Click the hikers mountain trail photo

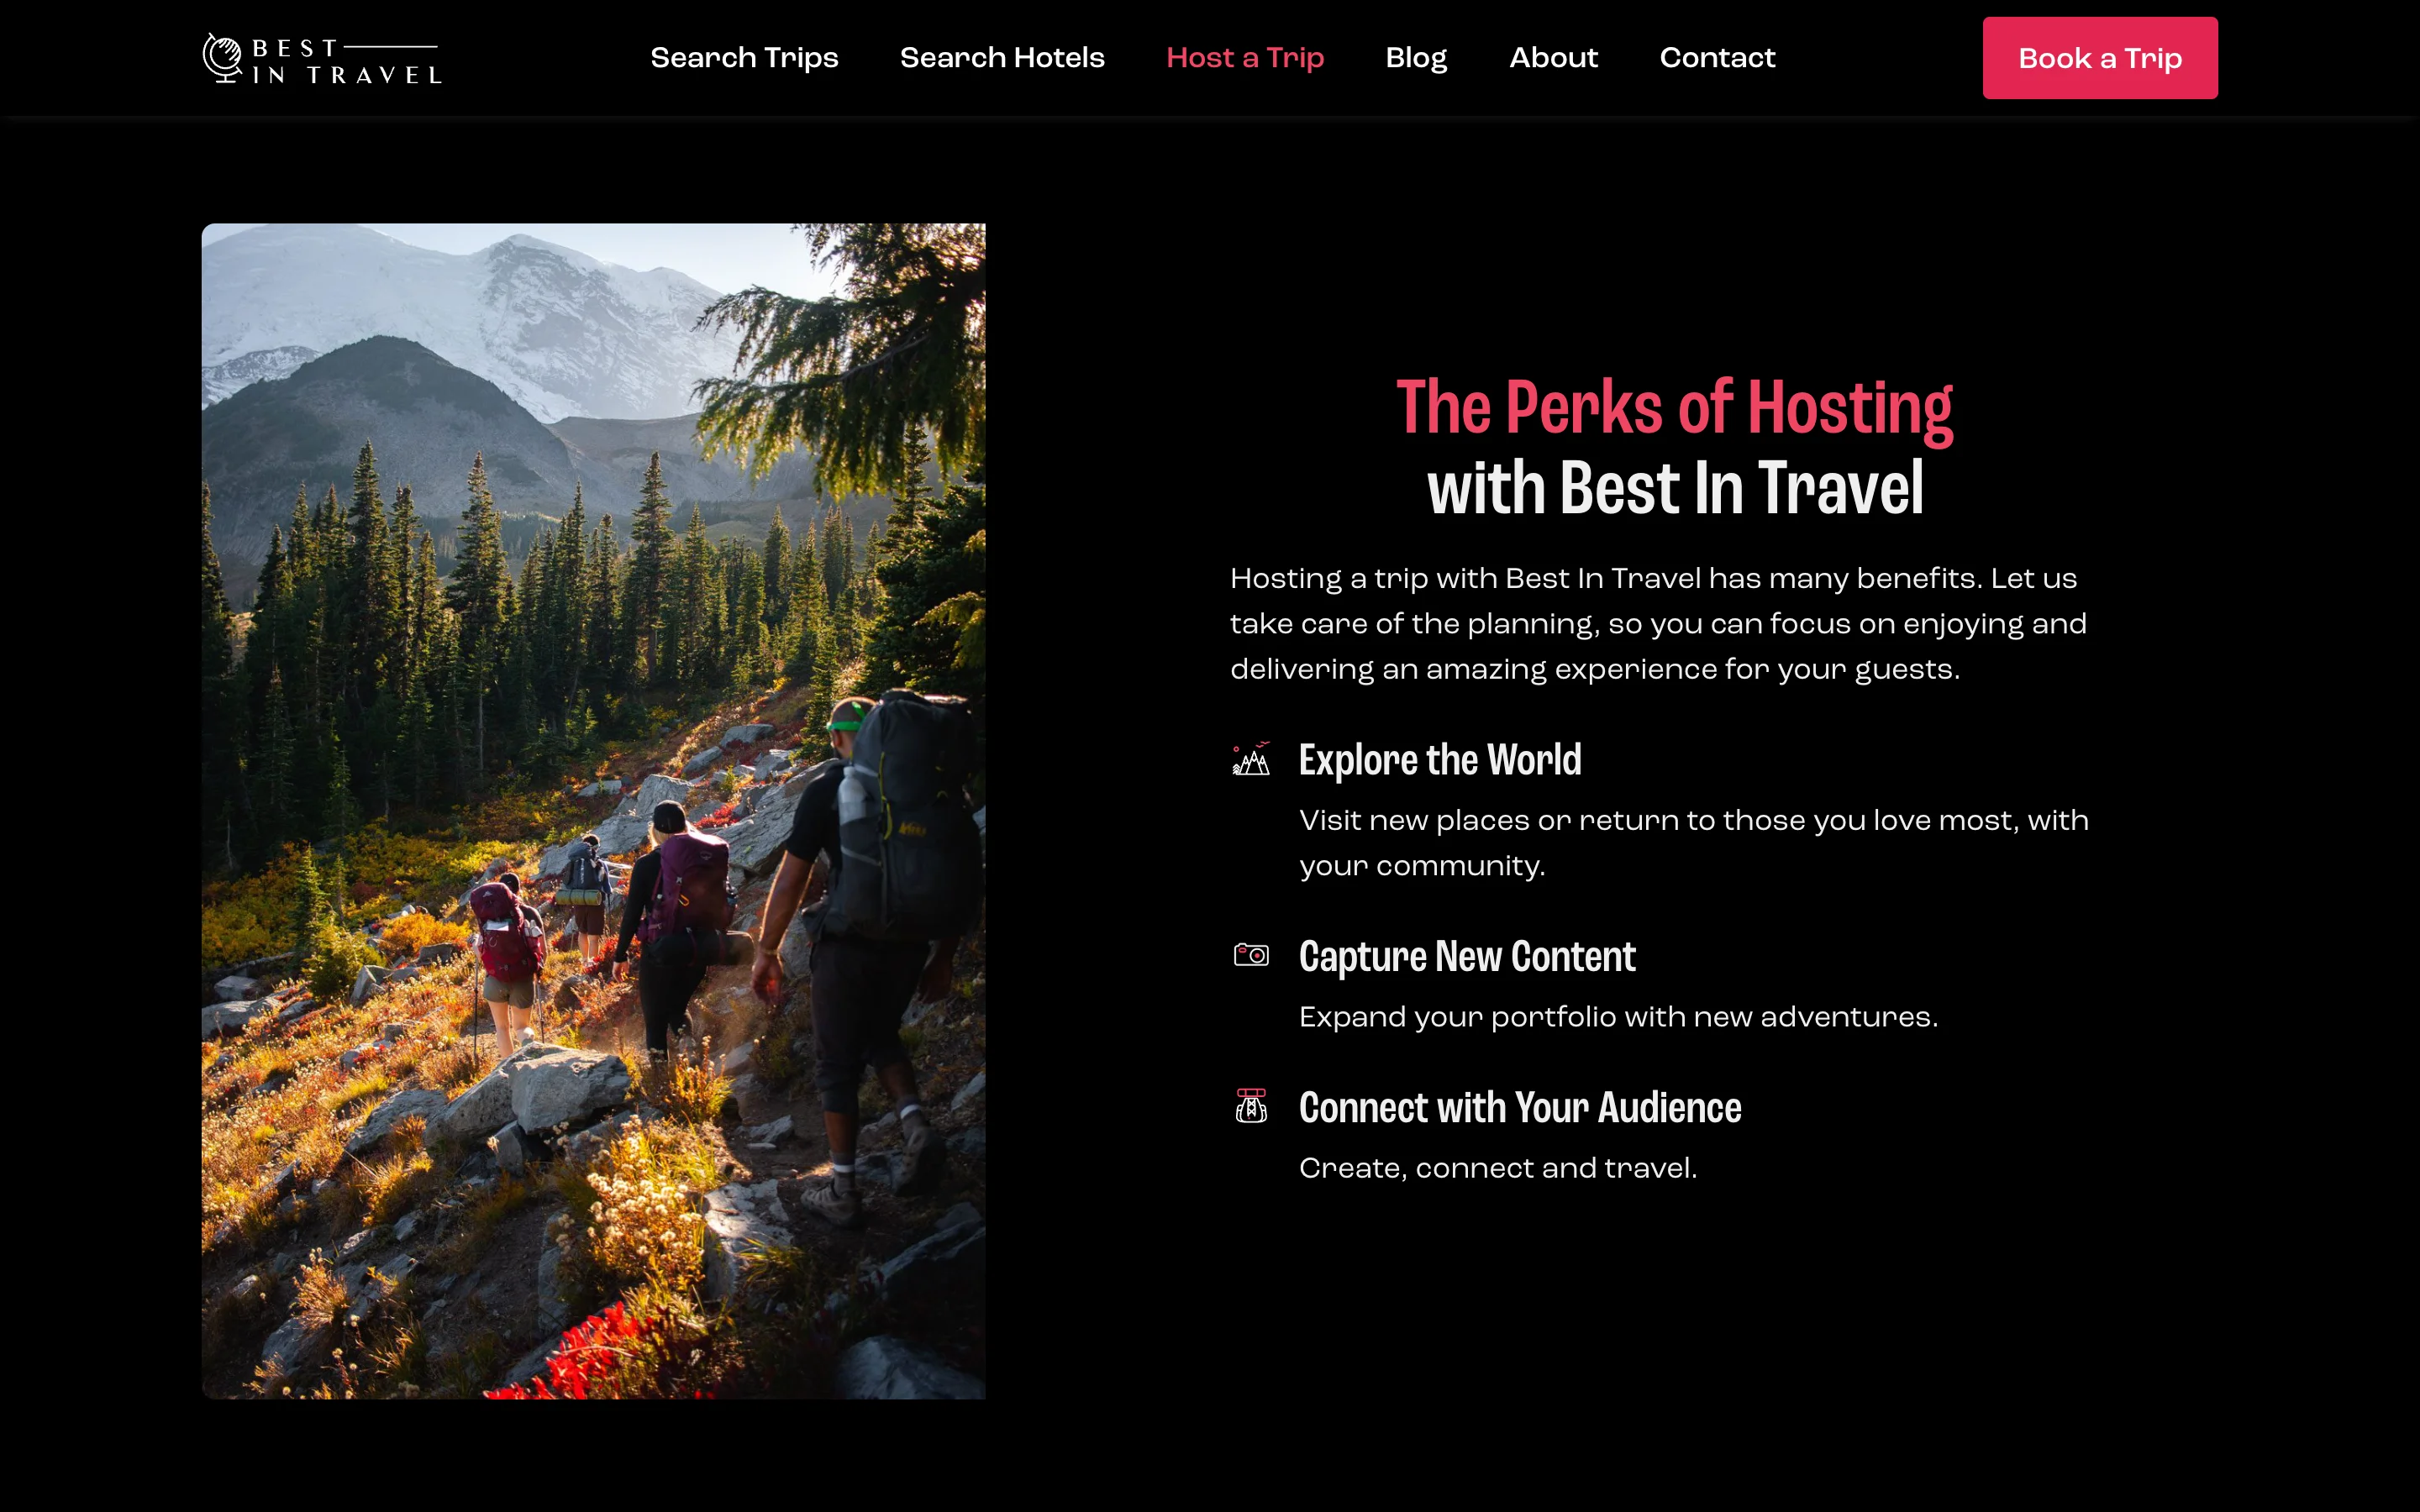click(593, 811)
